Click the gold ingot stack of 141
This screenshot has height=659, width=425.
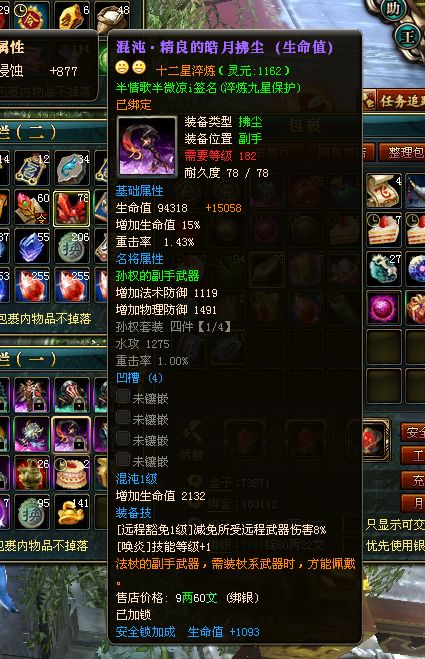coord(71,512)
